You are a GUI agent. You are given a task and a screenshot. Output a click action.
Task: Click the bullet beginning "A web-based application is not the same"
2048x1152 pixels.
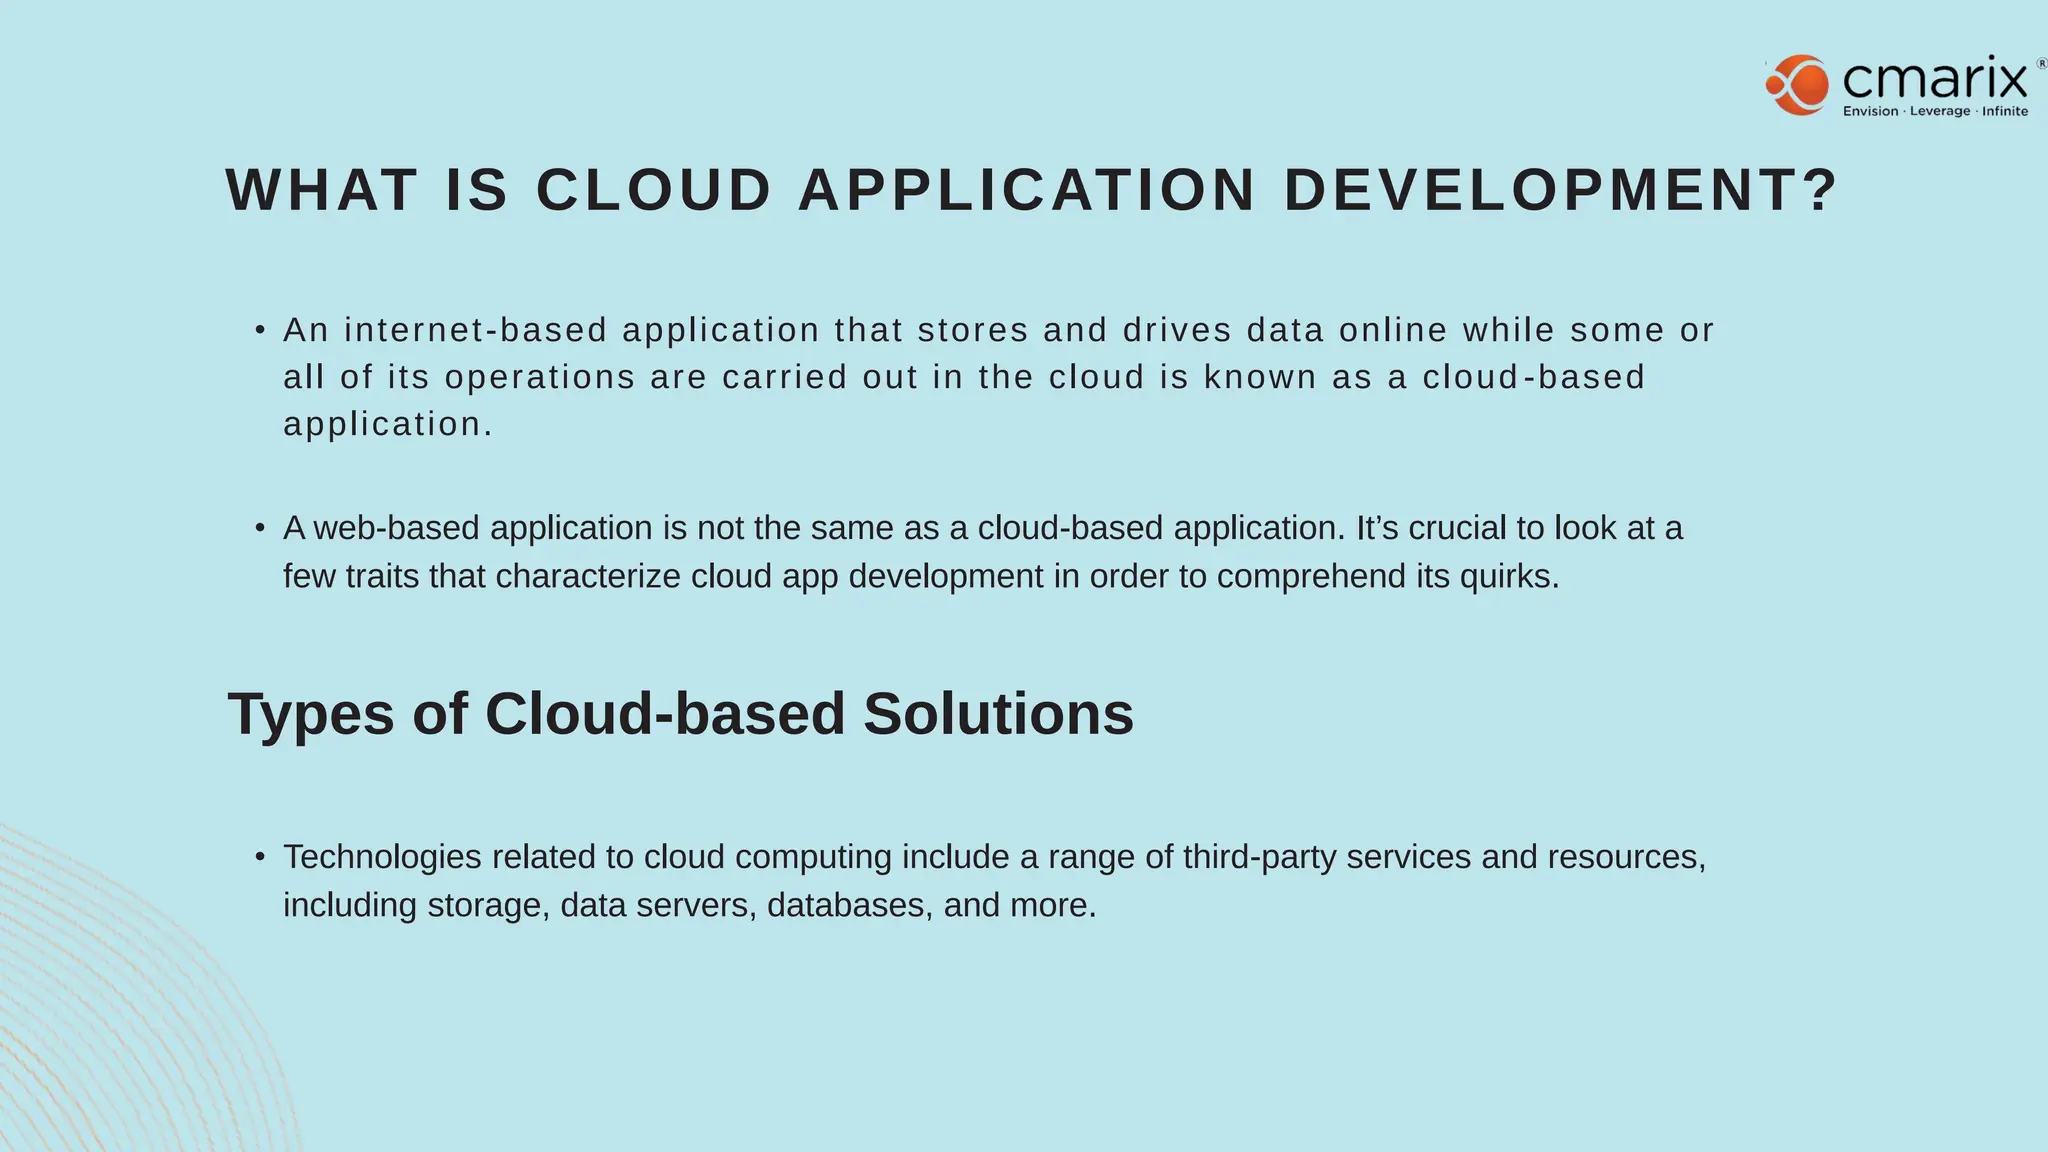click(x=968, y=552)
